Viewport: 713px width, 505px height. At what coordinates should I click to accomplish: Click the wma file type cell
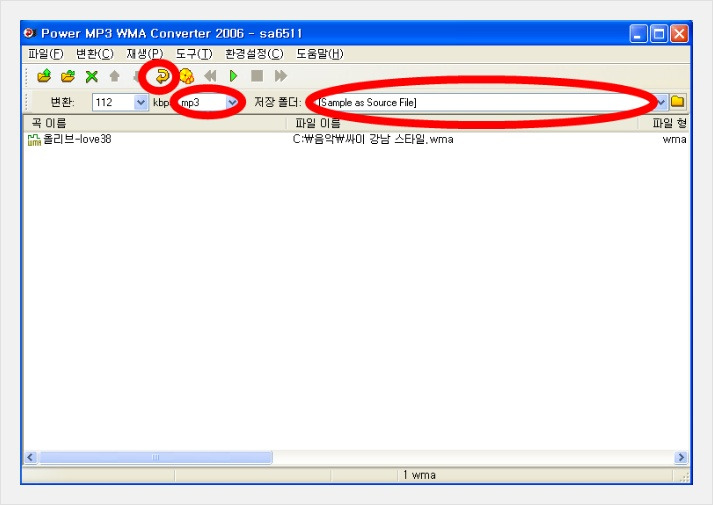click(674, 139)
